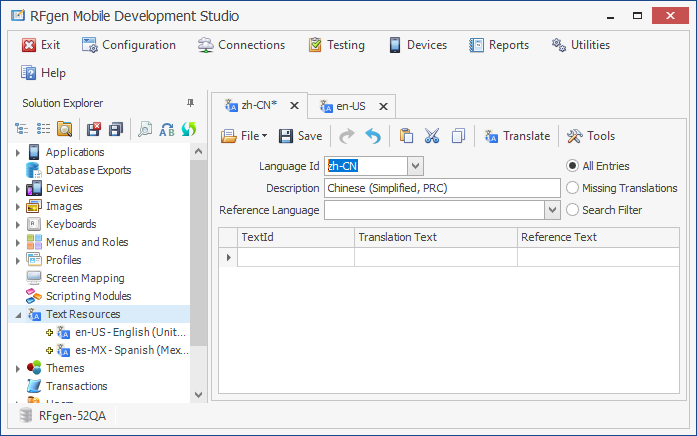
Task: Click the Copy icon in the editor toolbar
Action: coord(458,136)
